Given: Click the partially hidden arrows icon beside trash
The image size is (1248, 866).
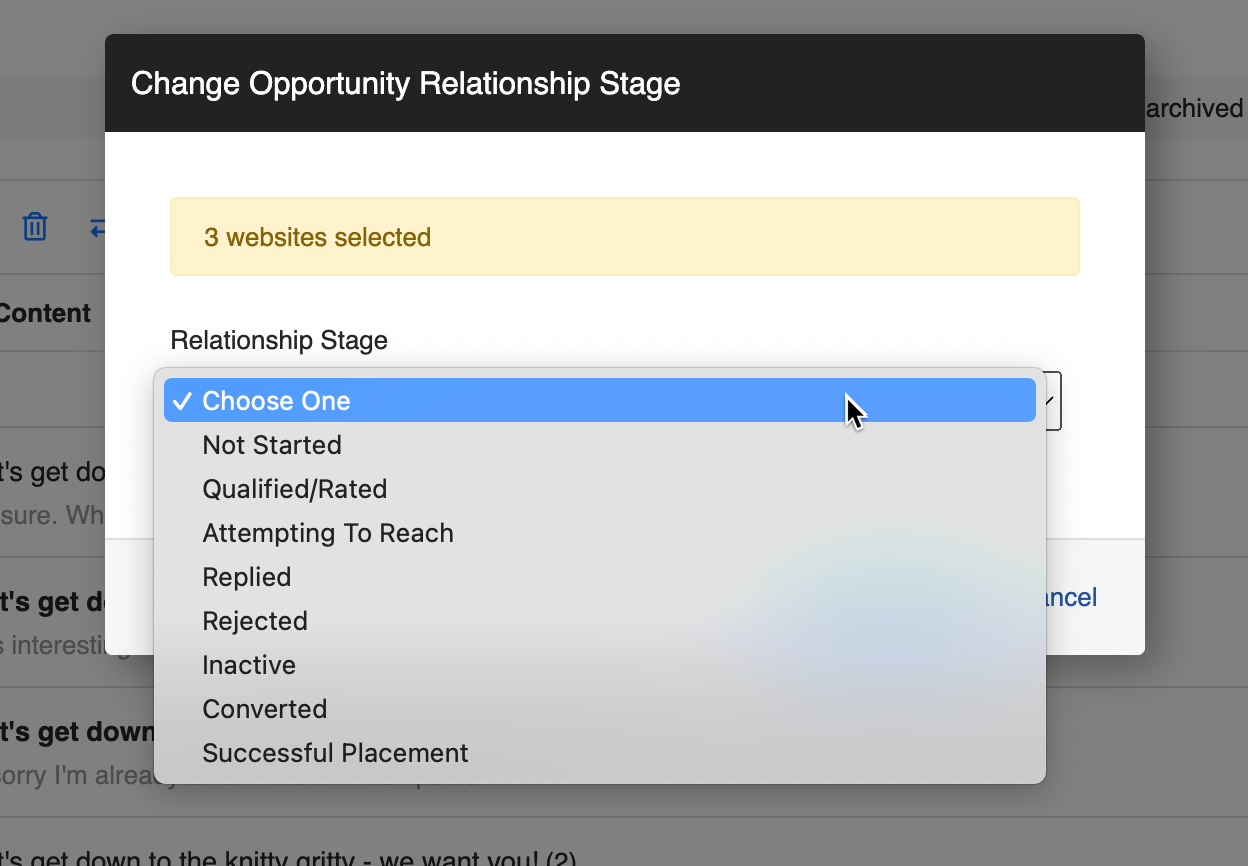Looking at the screenshot, I should (97, 228).
